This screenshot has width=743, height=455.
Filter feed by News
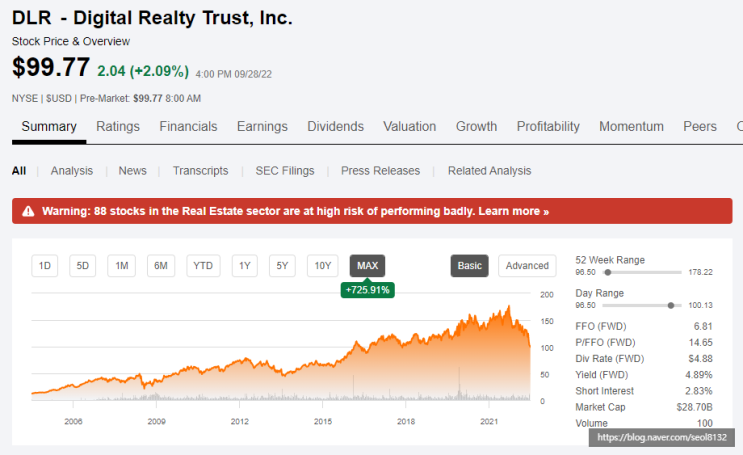point(133,171)
